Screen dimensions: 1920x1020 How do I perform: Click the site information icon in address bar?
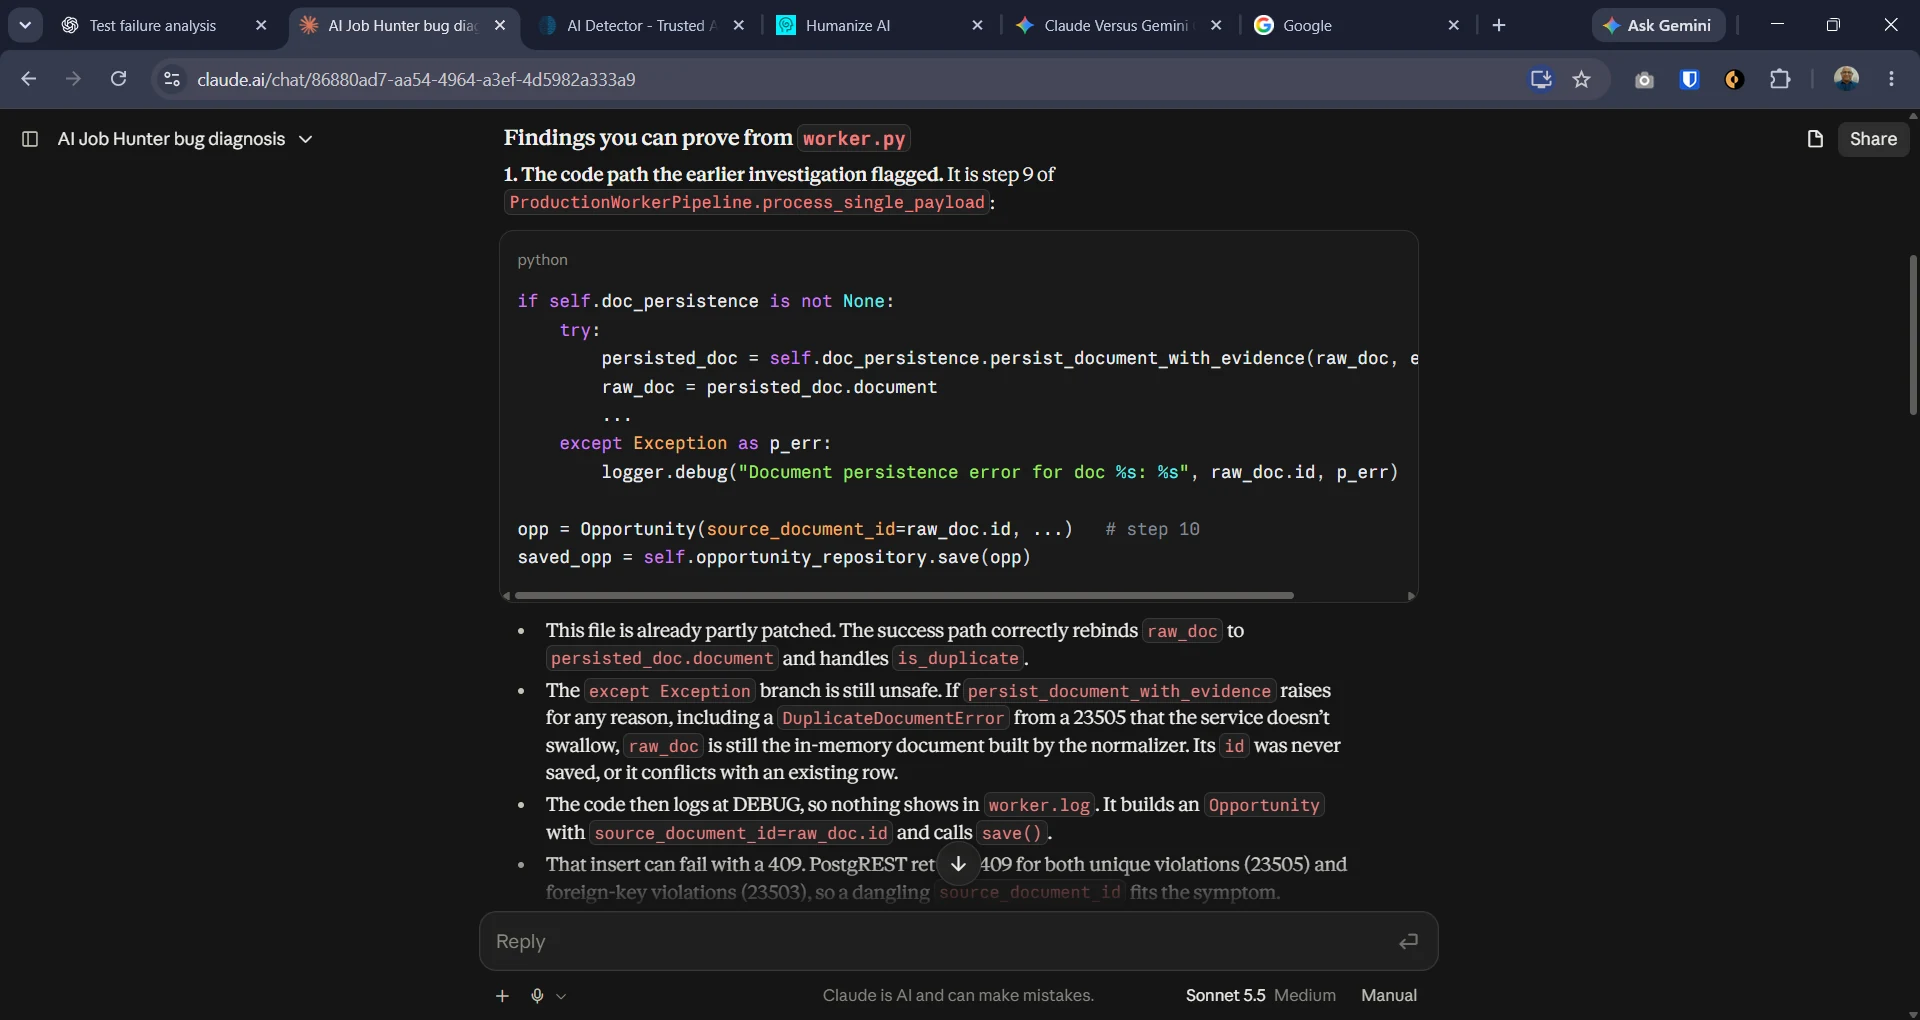pos(171,79)
